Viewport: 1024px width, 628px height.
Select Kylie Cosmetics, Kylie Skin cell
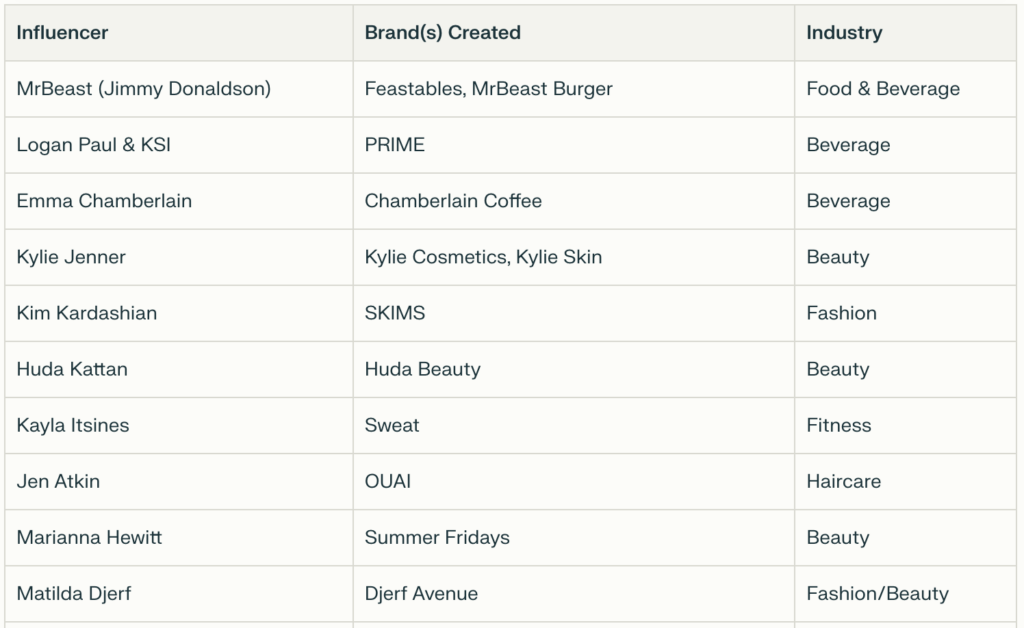pyautogui.click(x=483, y=257)
